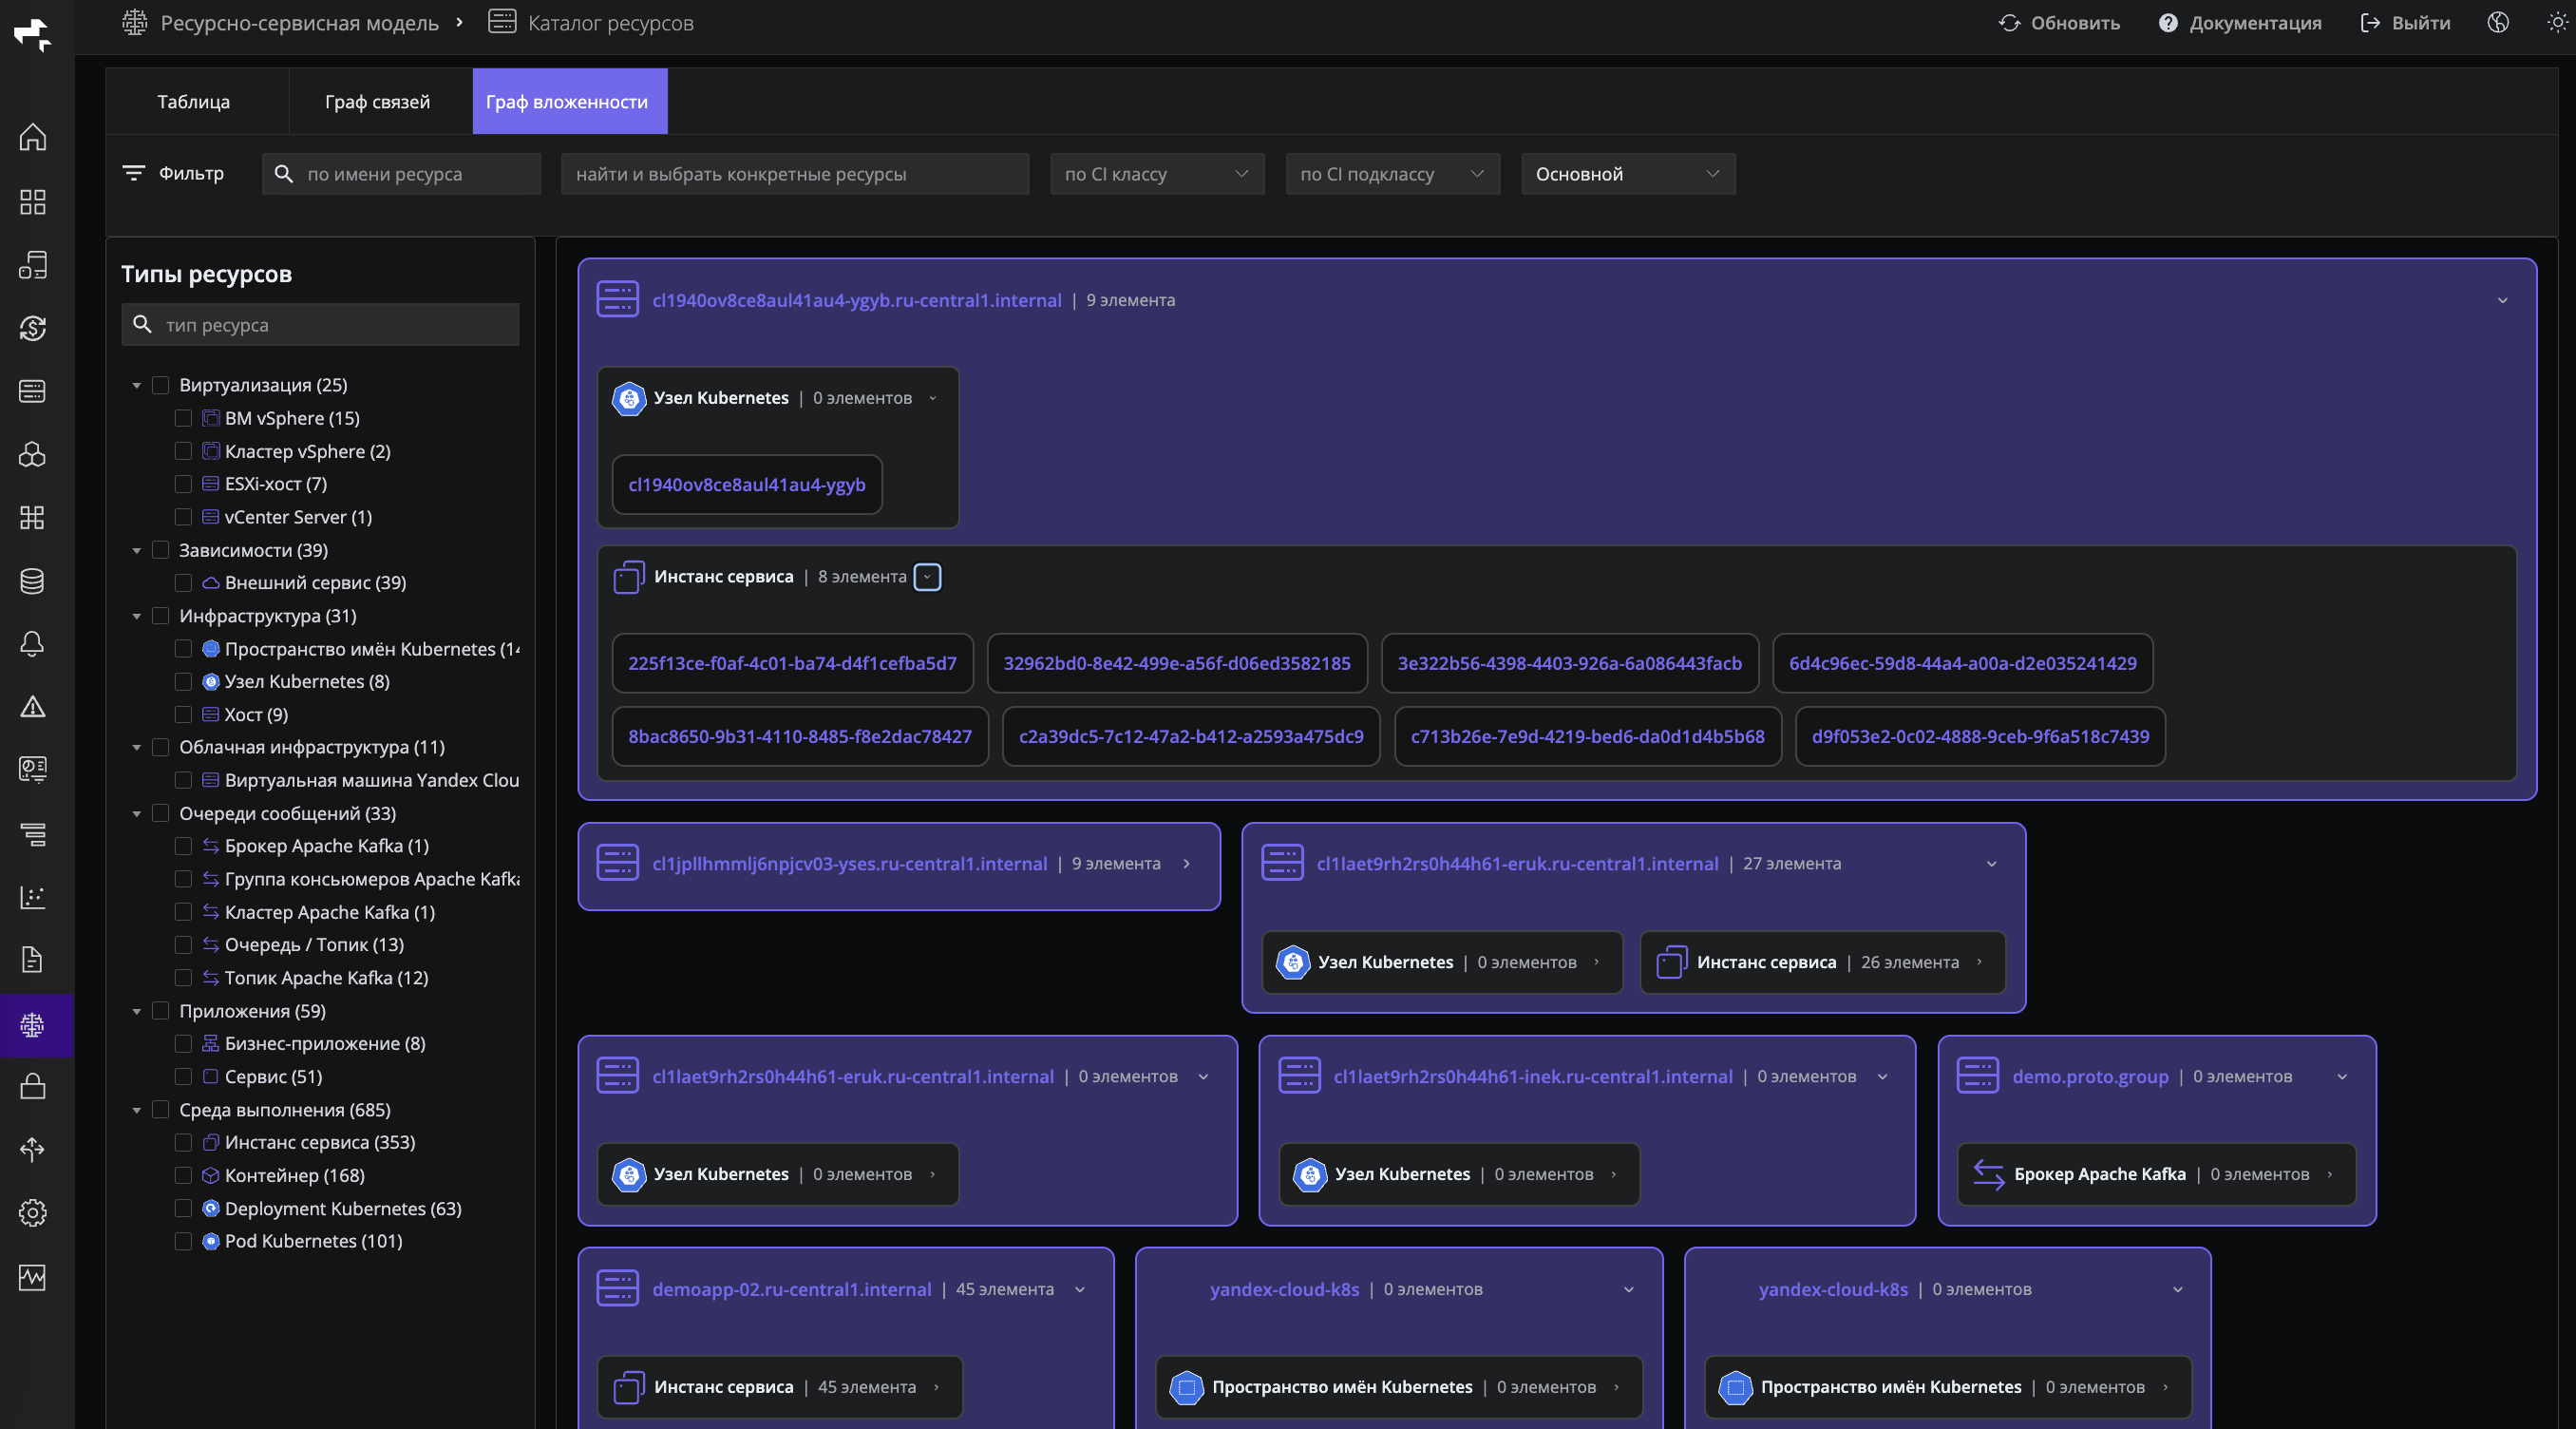
Task: Check the ВМ vSphere (15) checkbox
Action: pyautogui.click(x=183, y=418)
